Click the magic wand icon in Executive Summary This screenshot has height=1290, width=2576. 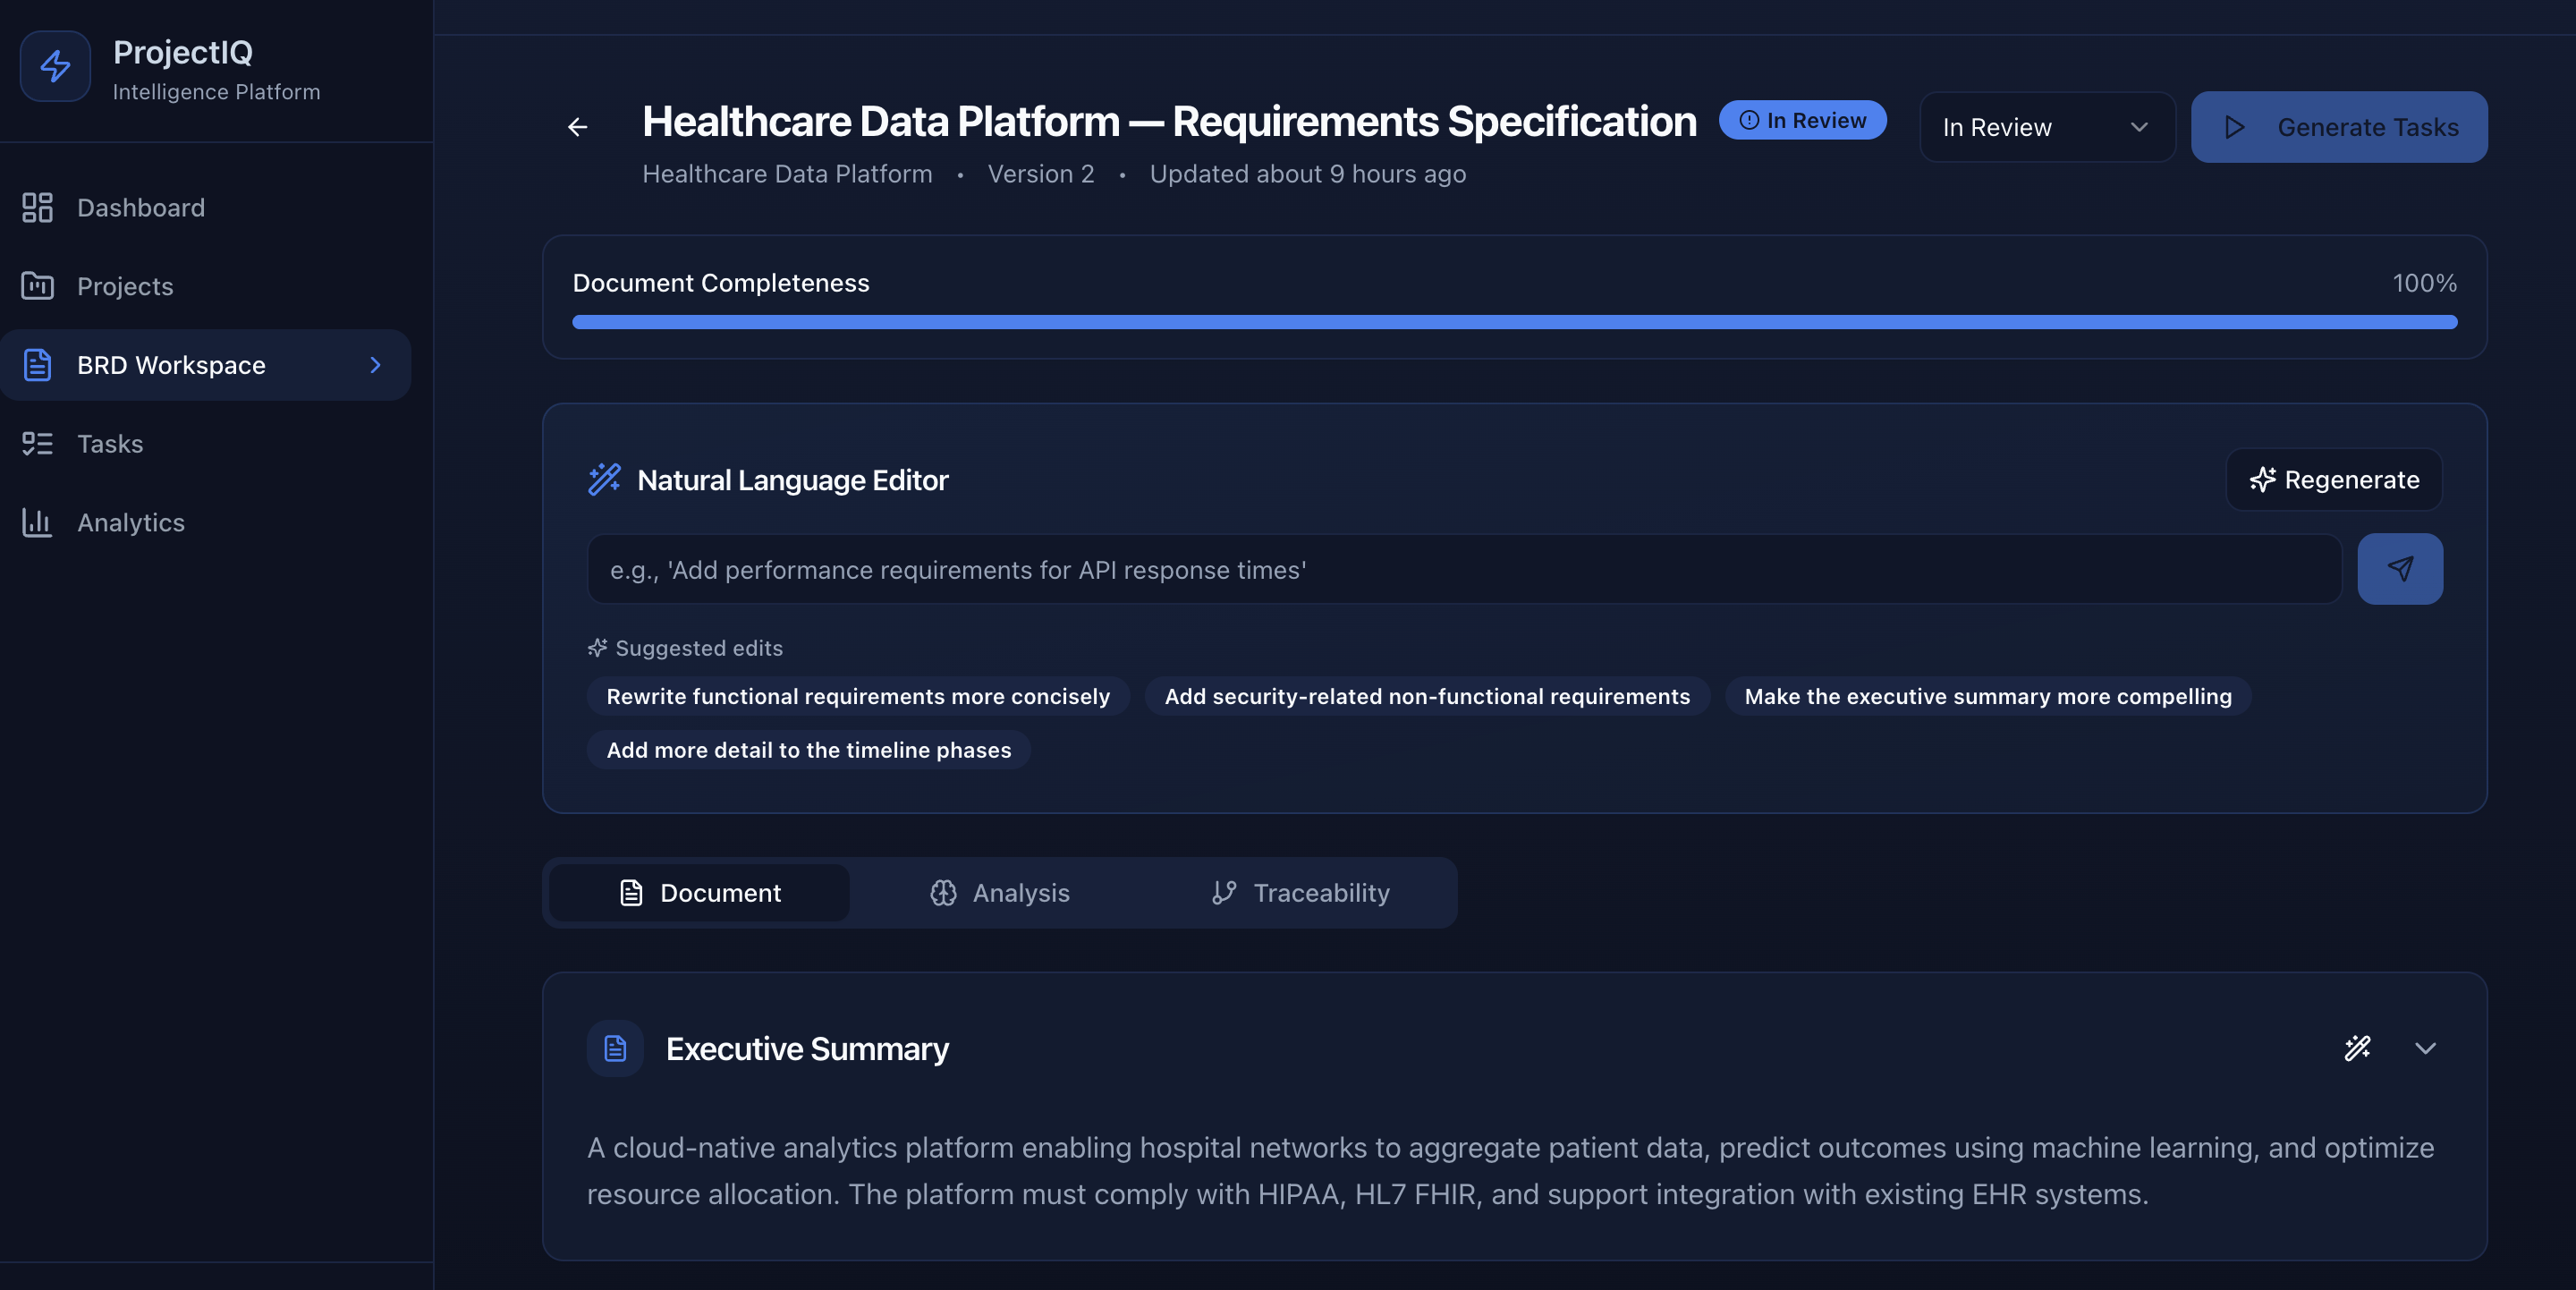pyautogui.click(x=2357, y=1048)
